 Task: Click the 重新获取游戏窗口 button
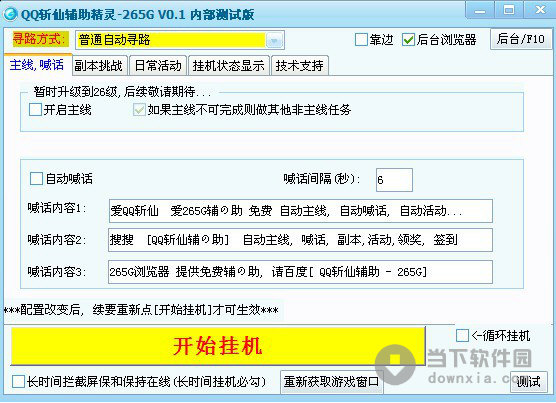click(x=332, y=382)
